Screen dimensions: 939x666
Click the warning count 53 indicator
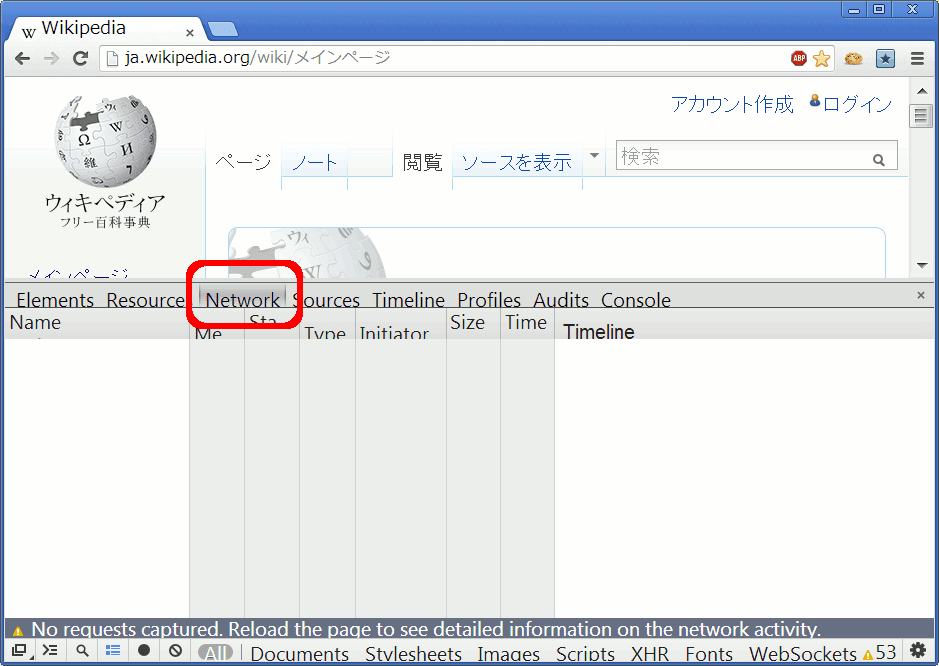pyautogui.click(x=879, y=652)
